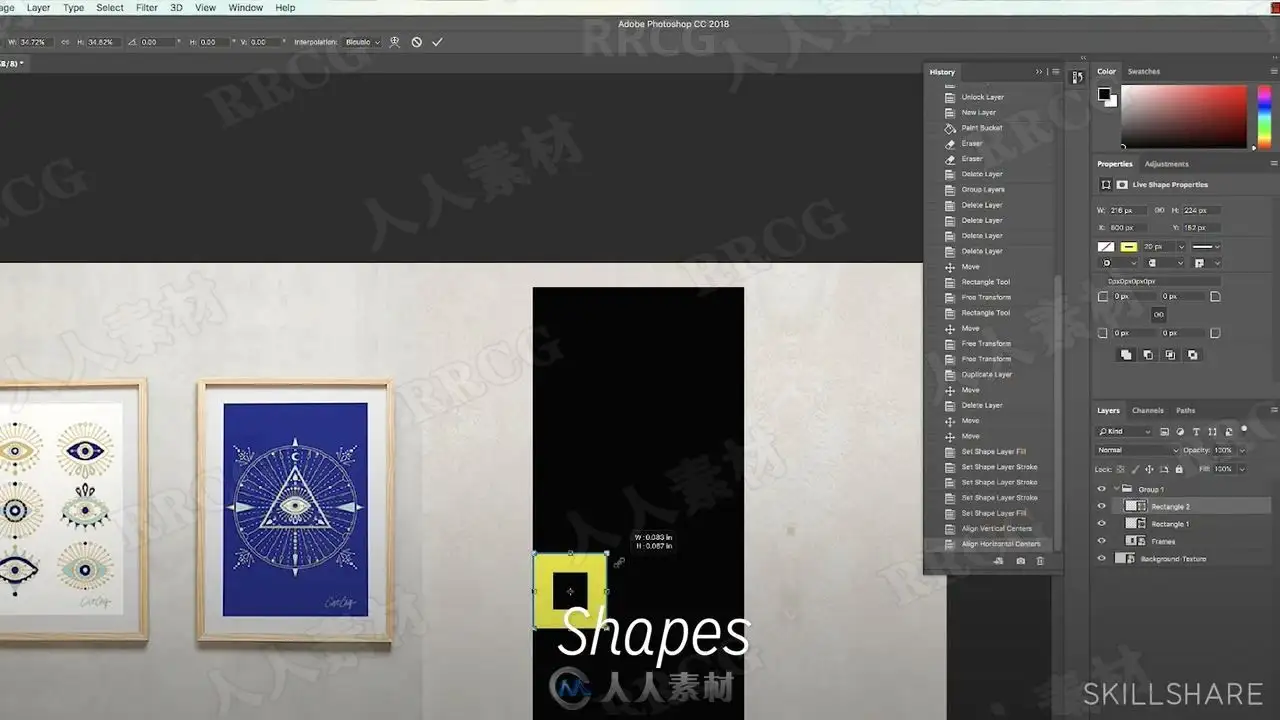This screenshot has width=1280, height=720.
Task: Open the Normal blend mode dropdown
Action: point(1138,450)
